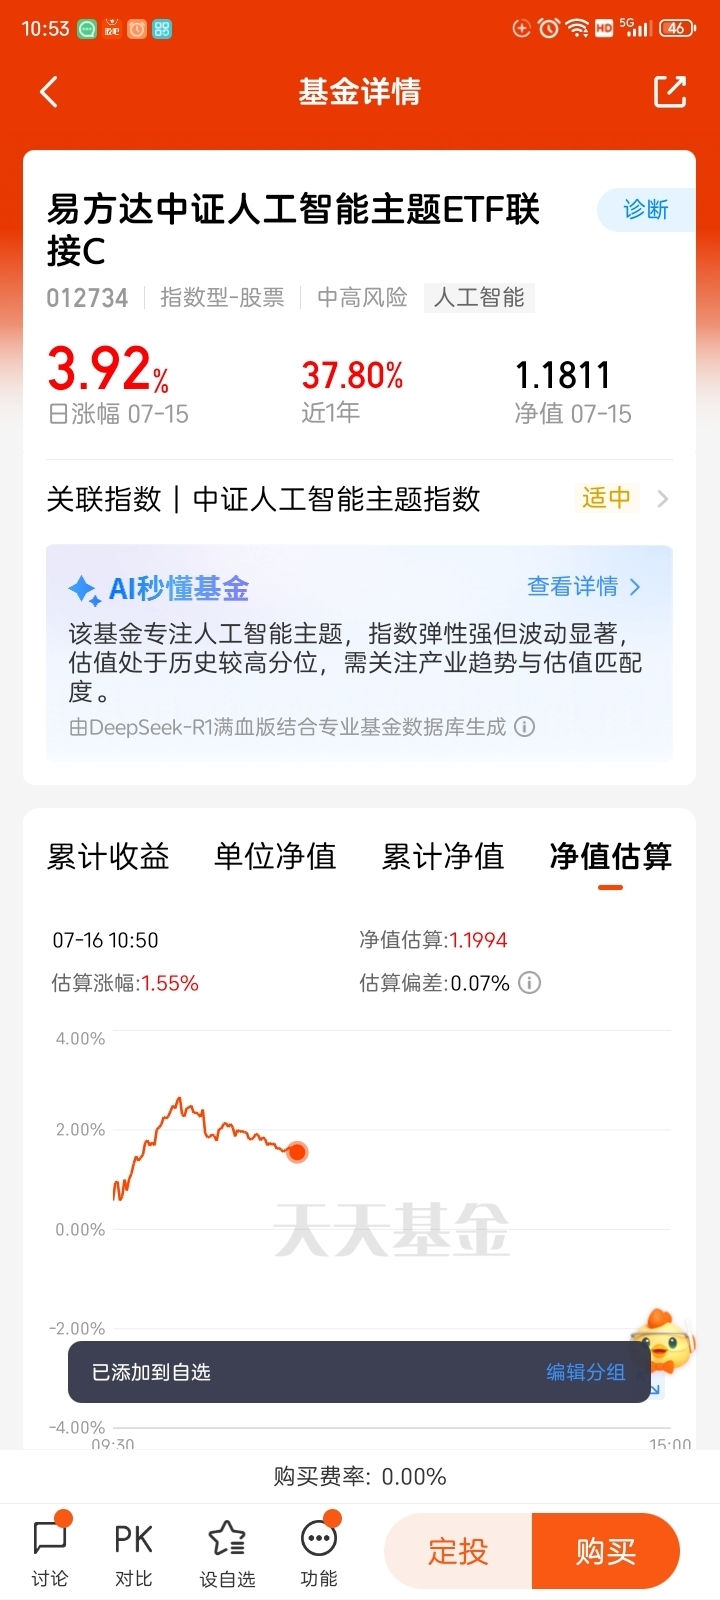The width and height of the screenshot is (720, 1600).
Task: Tap the 购买 buy button
Action: tap(606, 1551)
